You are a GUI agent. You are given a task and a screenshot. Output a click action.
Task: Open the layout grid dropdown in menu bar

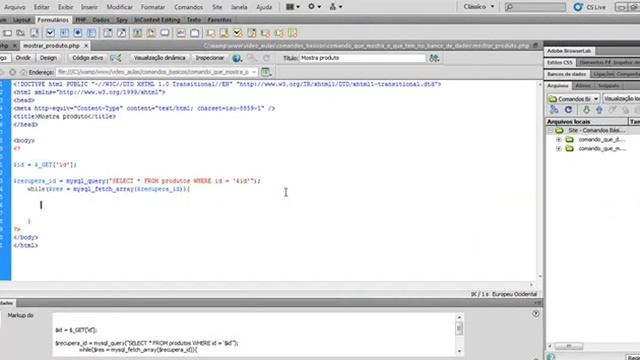click(293, 7)
